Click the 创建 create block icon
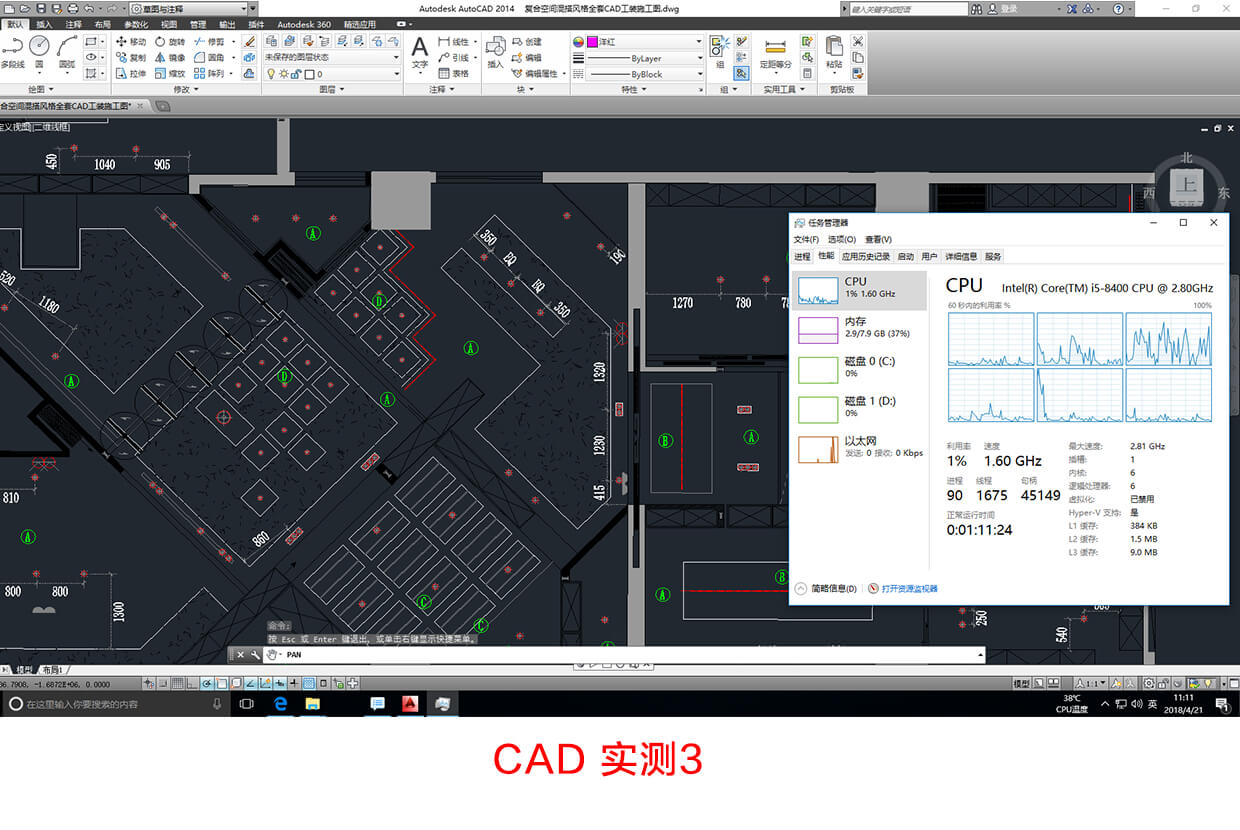This screenshot has height=830, width=1240. [526, 42]
